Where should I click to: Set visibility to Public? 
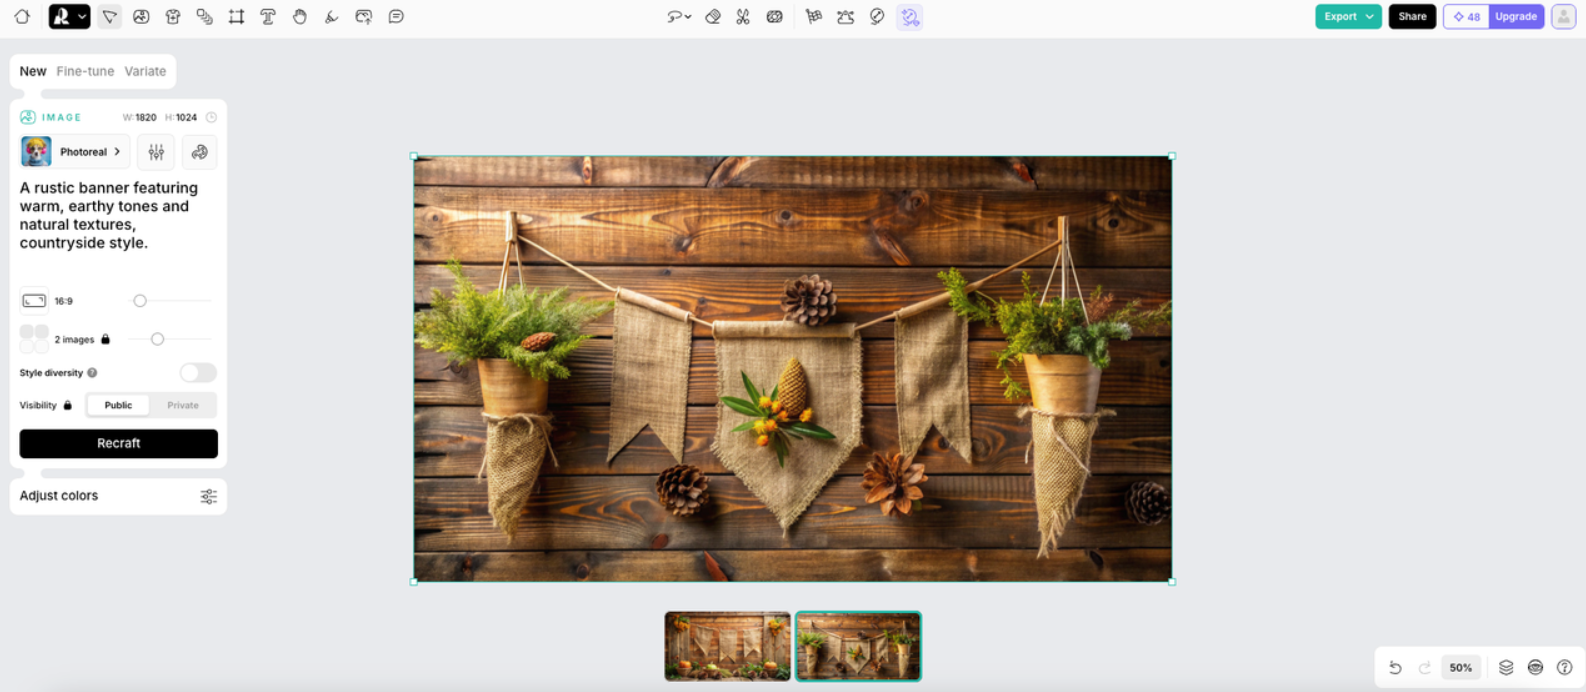click(118, 405)
